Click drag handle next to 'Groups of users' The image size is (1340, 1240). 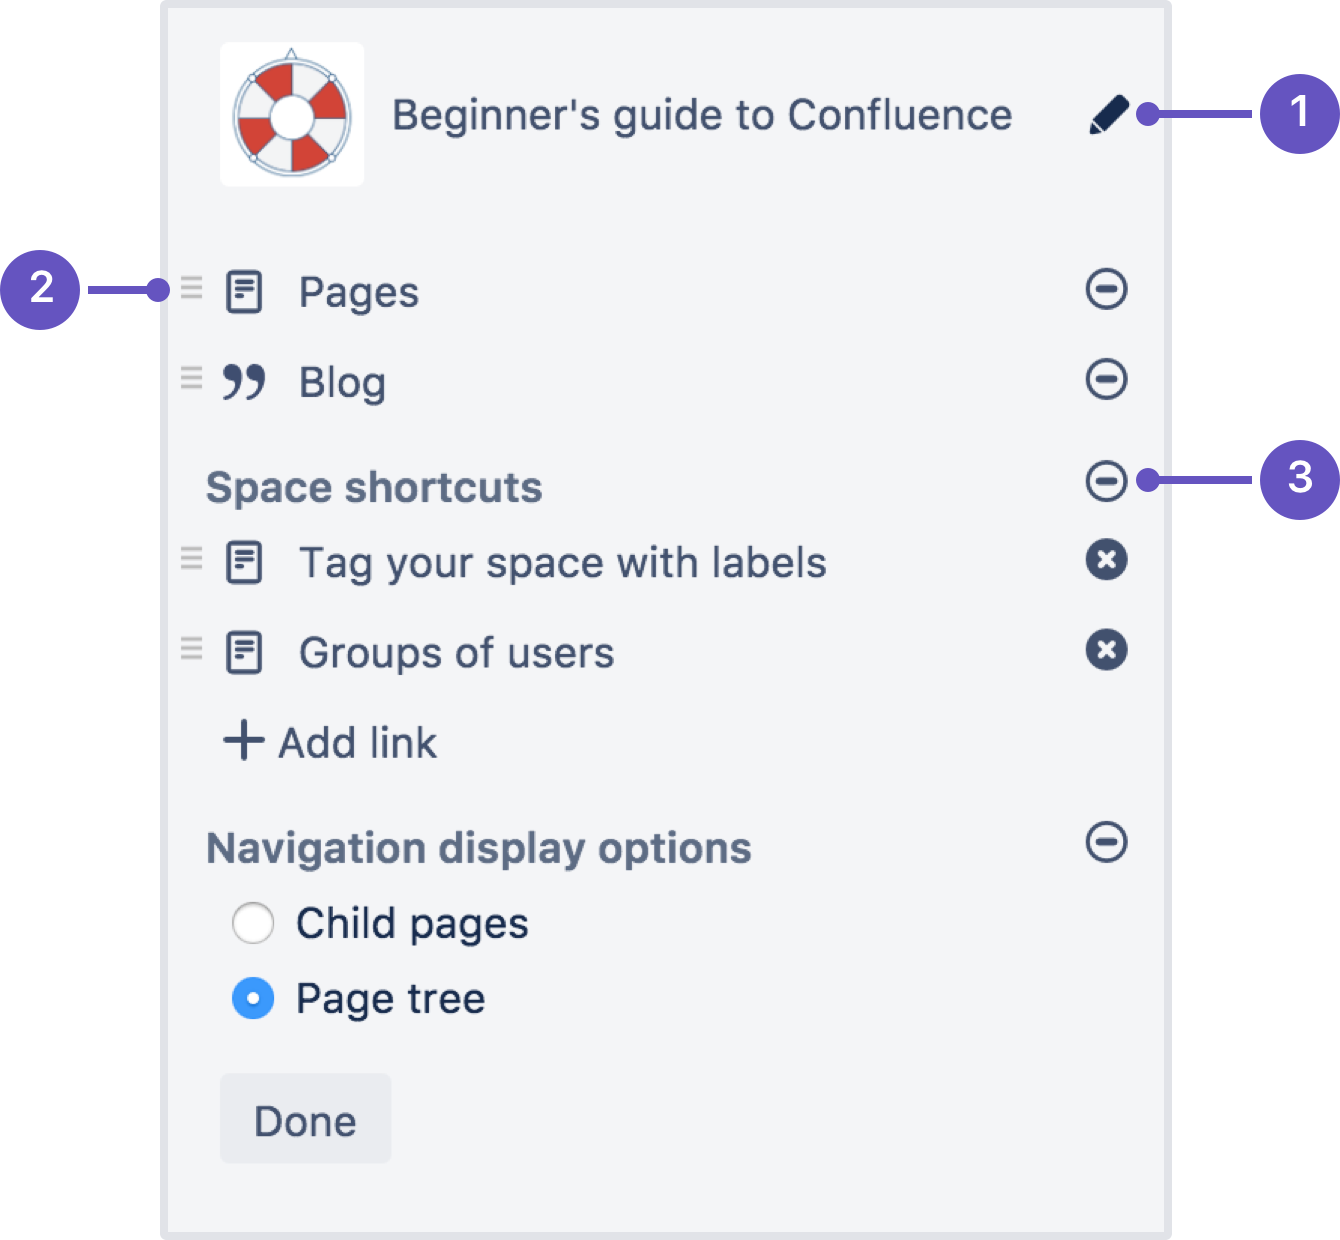[191, 649]
